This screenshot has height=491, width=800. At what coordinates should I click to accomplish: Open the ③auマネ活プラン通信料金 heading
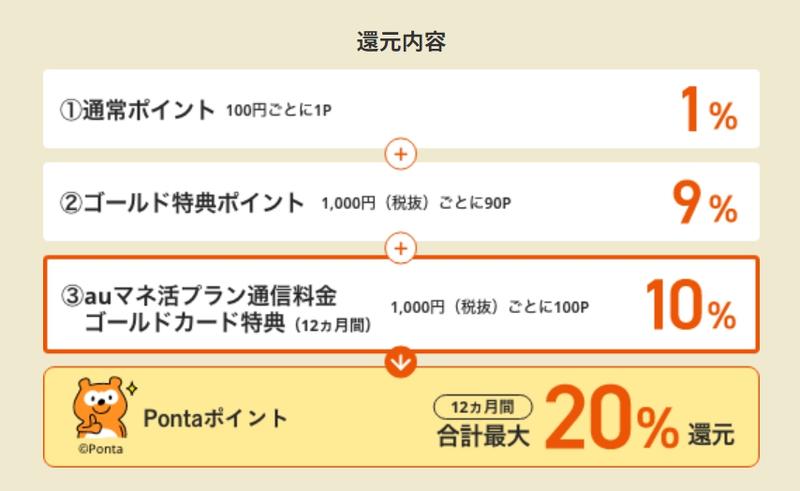click(199, 295)
